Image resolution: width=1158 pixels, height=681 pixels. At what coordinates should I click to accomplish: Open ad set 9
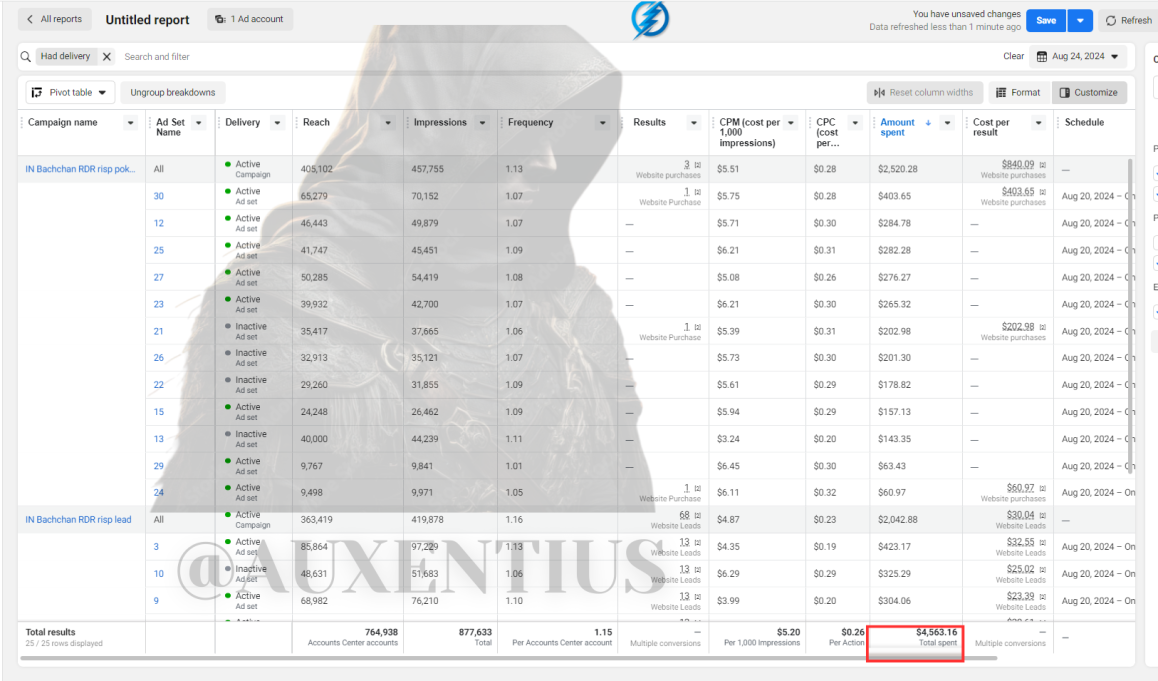pos(156,601)
